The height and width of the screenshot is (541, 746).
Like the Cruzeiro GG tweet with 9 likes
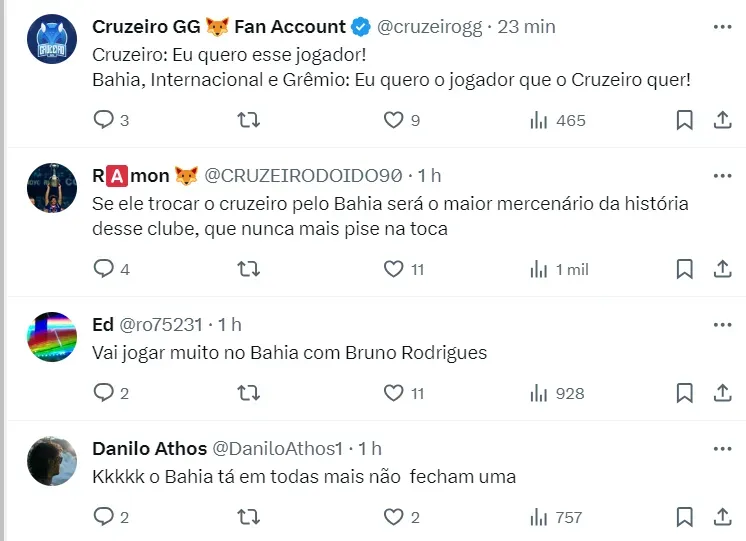click(x=394, y=121)
